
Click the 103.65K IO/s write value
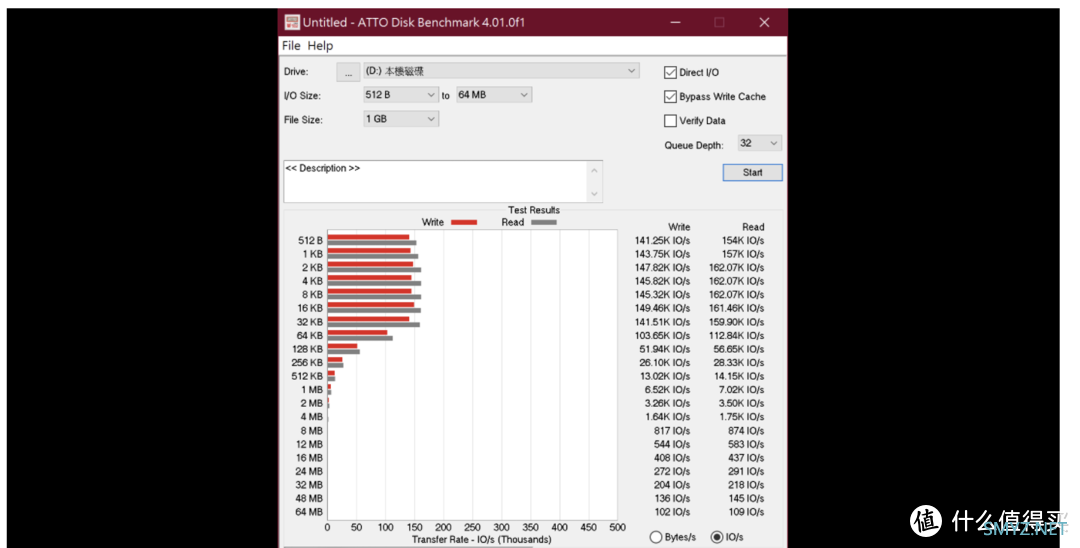[x=662, y=335]
